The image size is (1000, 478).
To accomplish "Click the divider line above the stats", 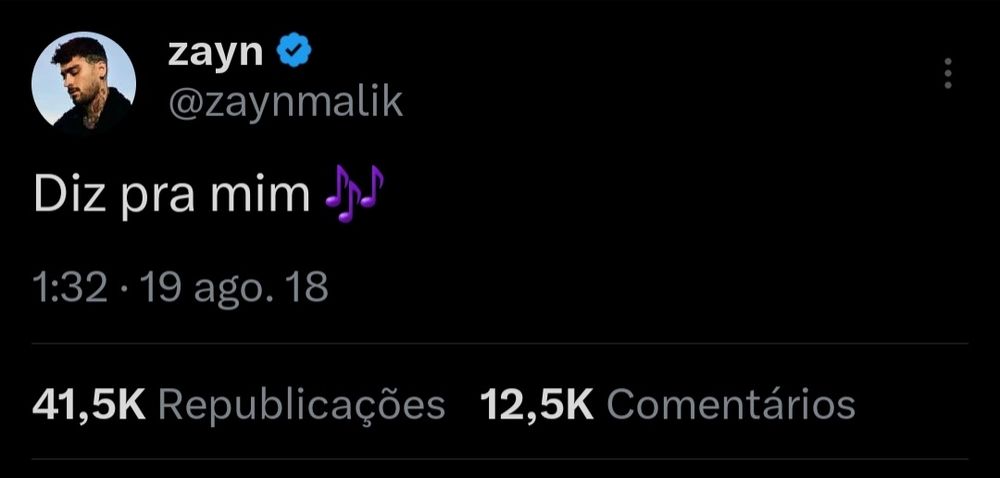I will coord(500,344).
